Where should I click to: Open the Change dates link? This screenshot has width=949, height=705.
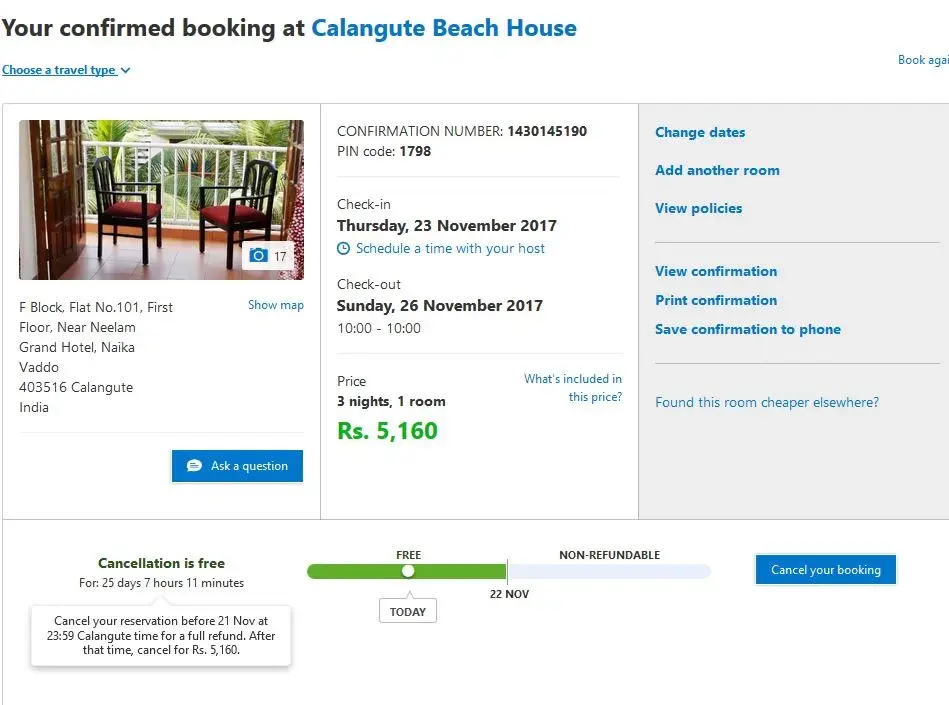click(x=700, y=132)
